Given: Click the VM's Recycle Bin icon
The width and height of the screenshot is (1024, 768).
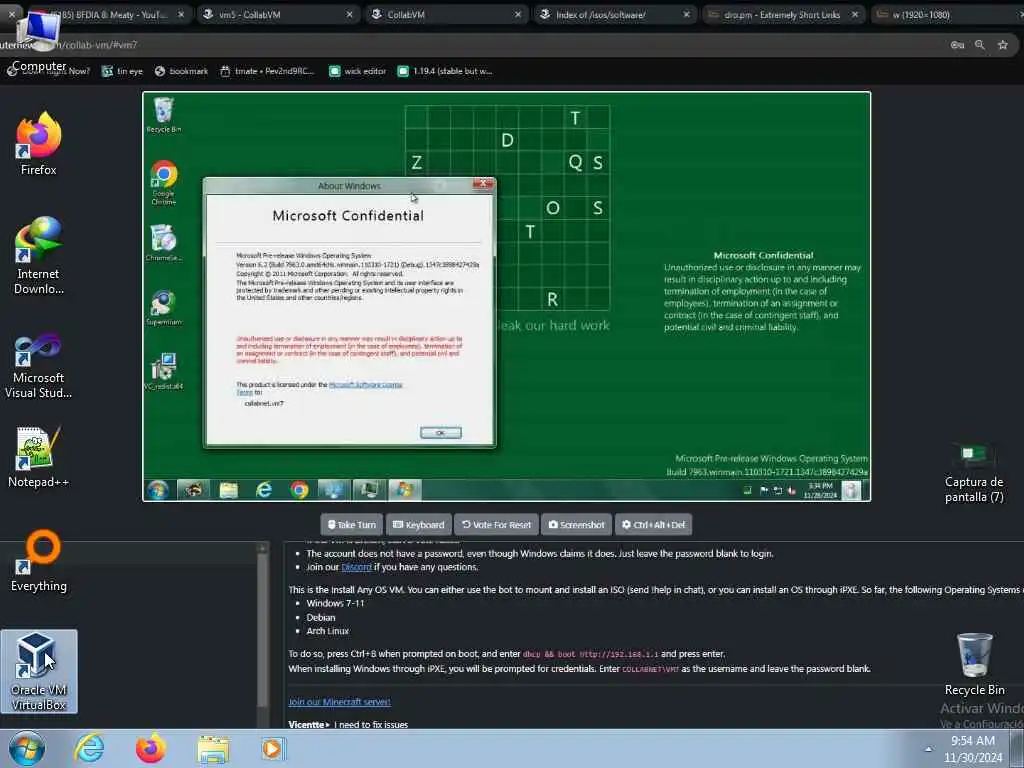Looking at the screenshot, I should pyautogui.click(x=163, y=115).
